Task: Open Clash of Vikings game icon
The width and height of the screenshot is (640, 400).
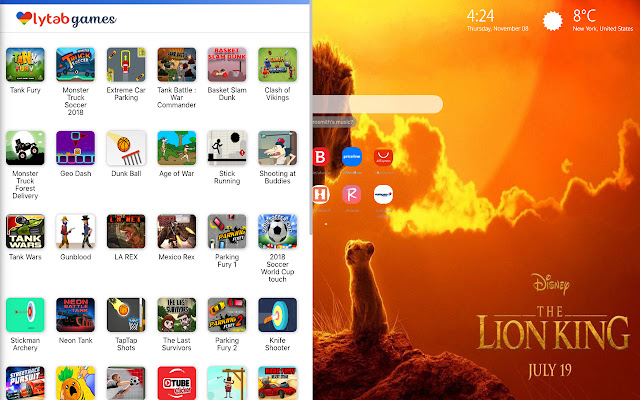Action: point(278,64)
